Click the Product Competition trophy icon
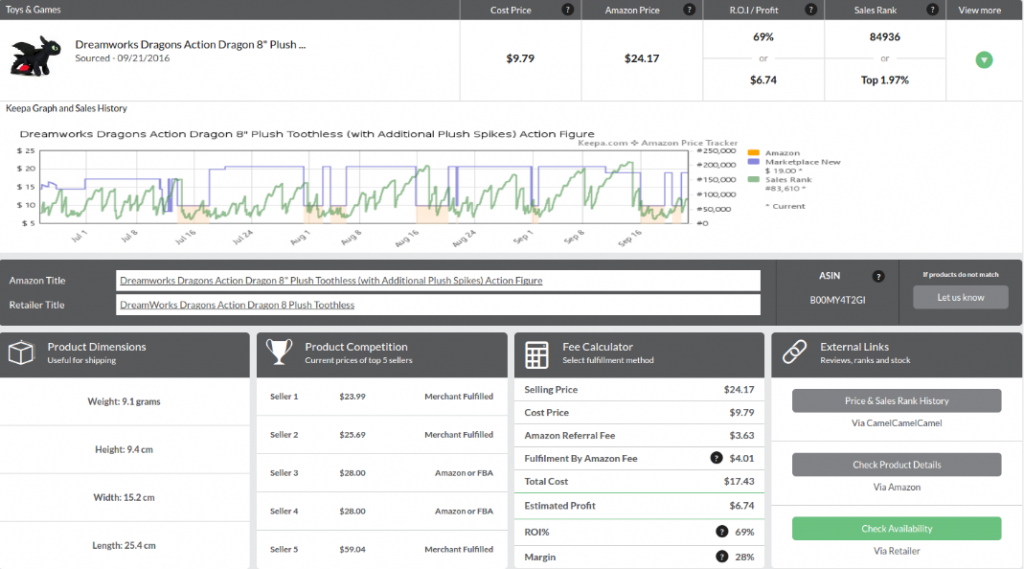Viewport: 1024px width, 569px height. pyautogui.click(x=279, y=353)
